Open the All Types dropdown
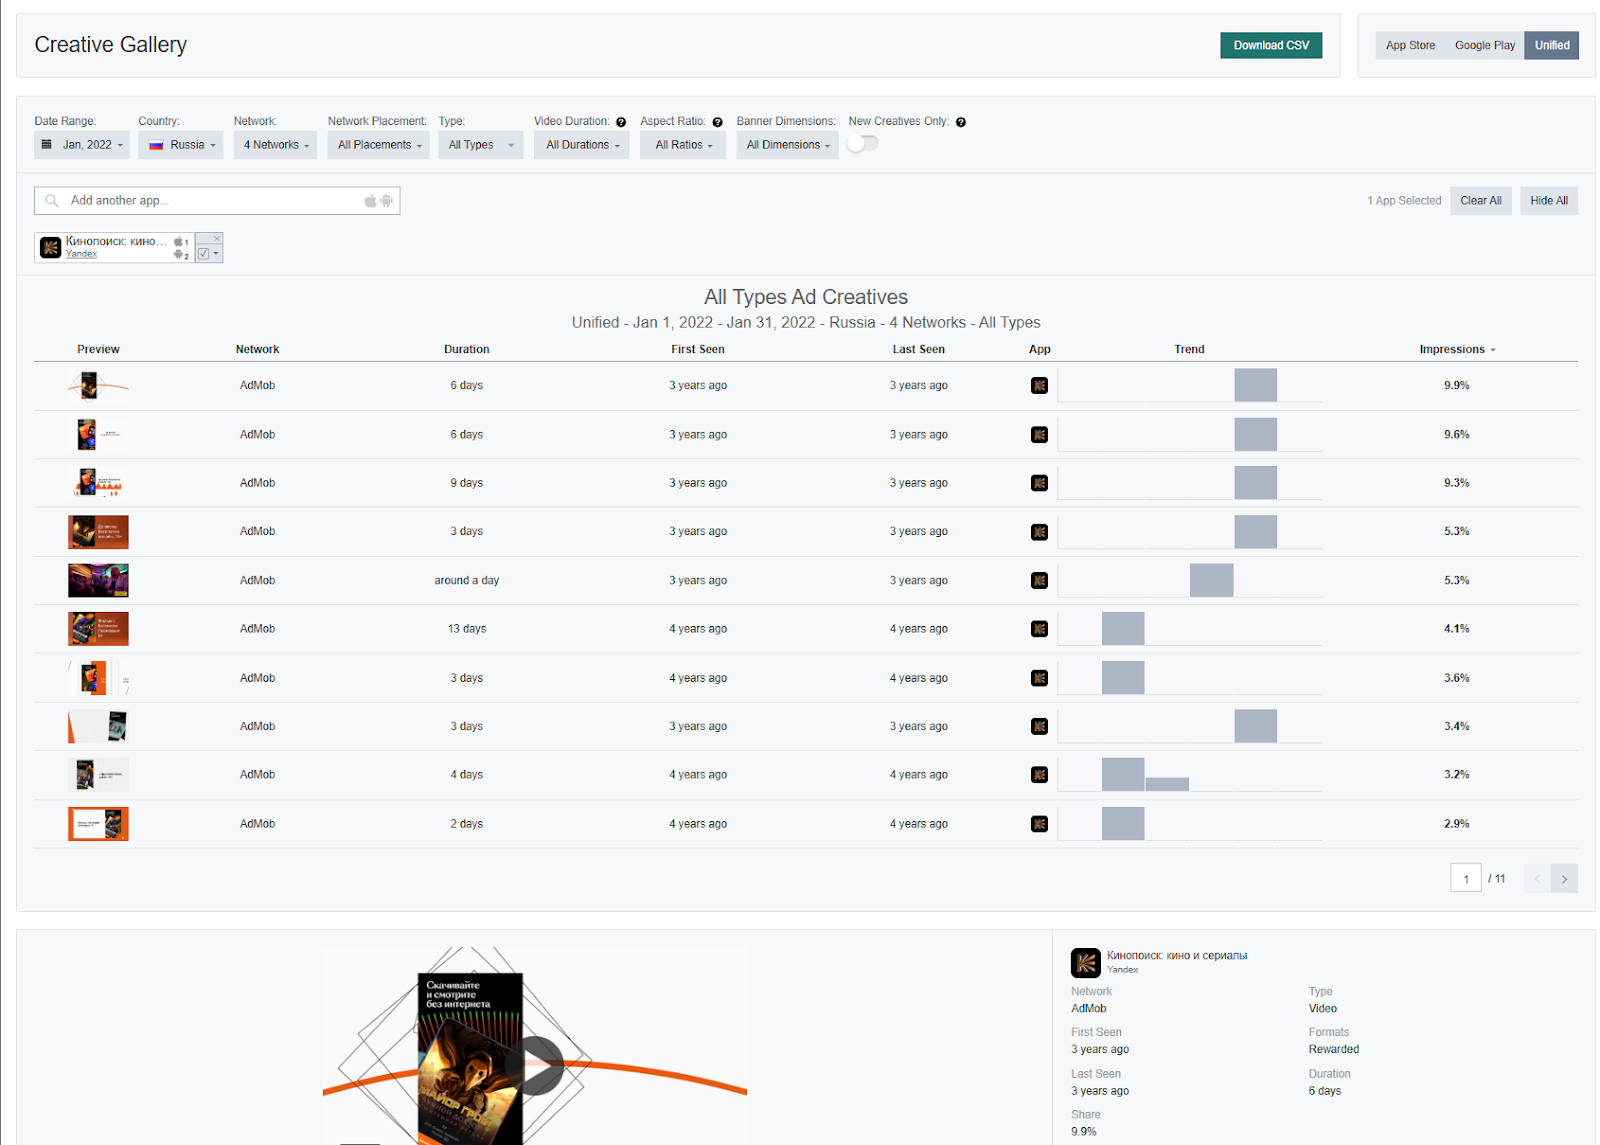This screenshot has width=1600, height=1145. (481, 145)
